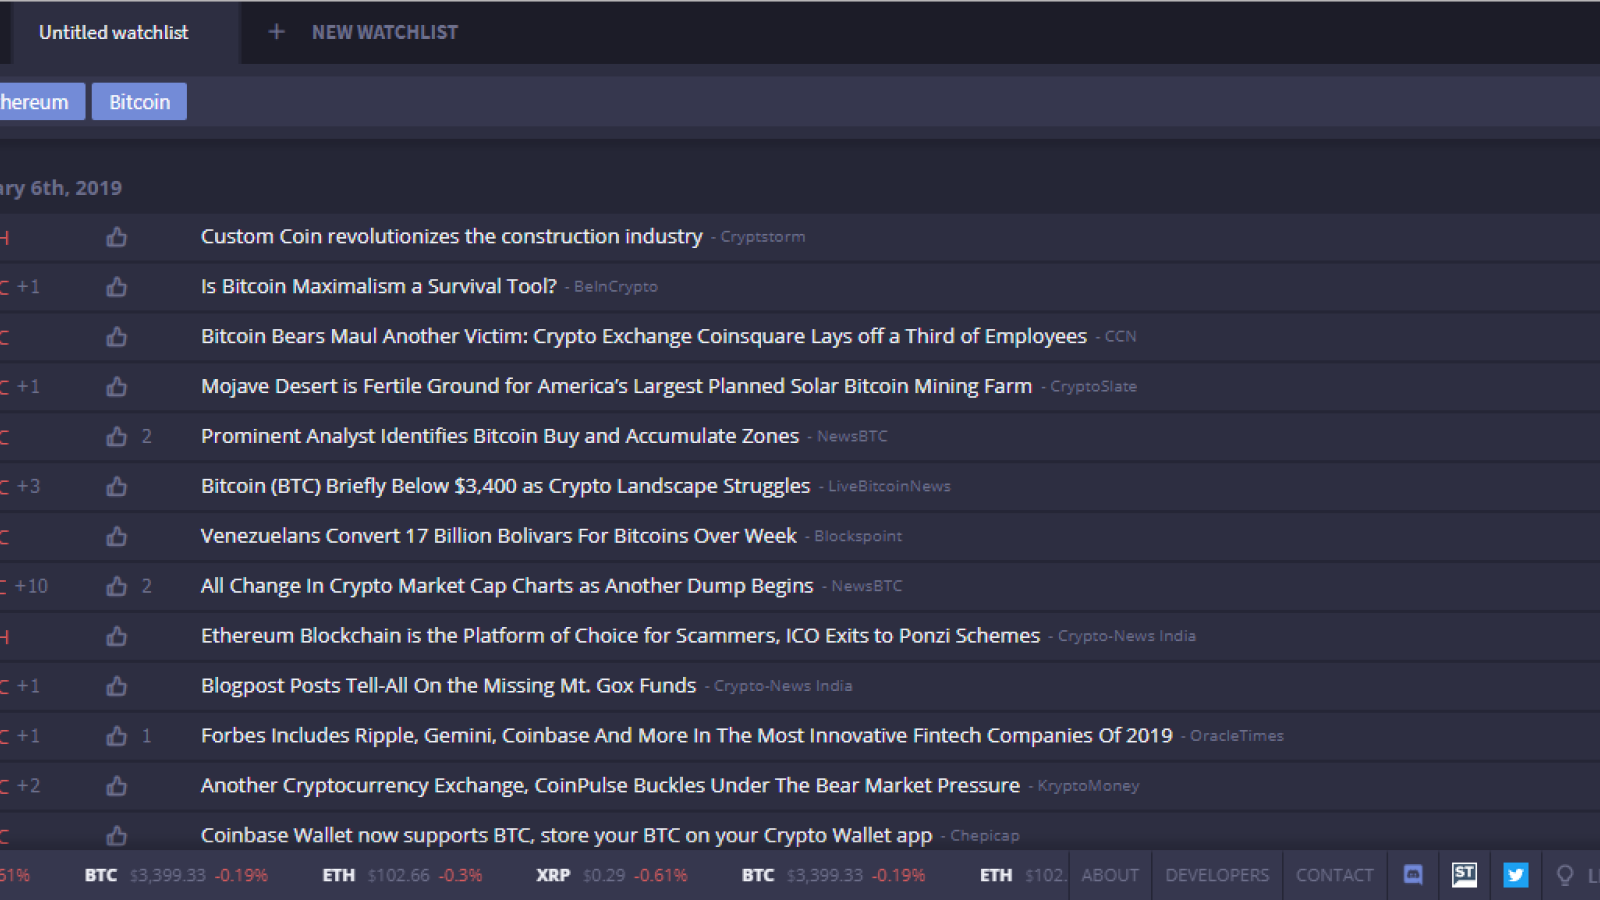Screen dimensions: 1600x900
Task: Click XRP $0.29 ticker entry
Action: (611, 876)
